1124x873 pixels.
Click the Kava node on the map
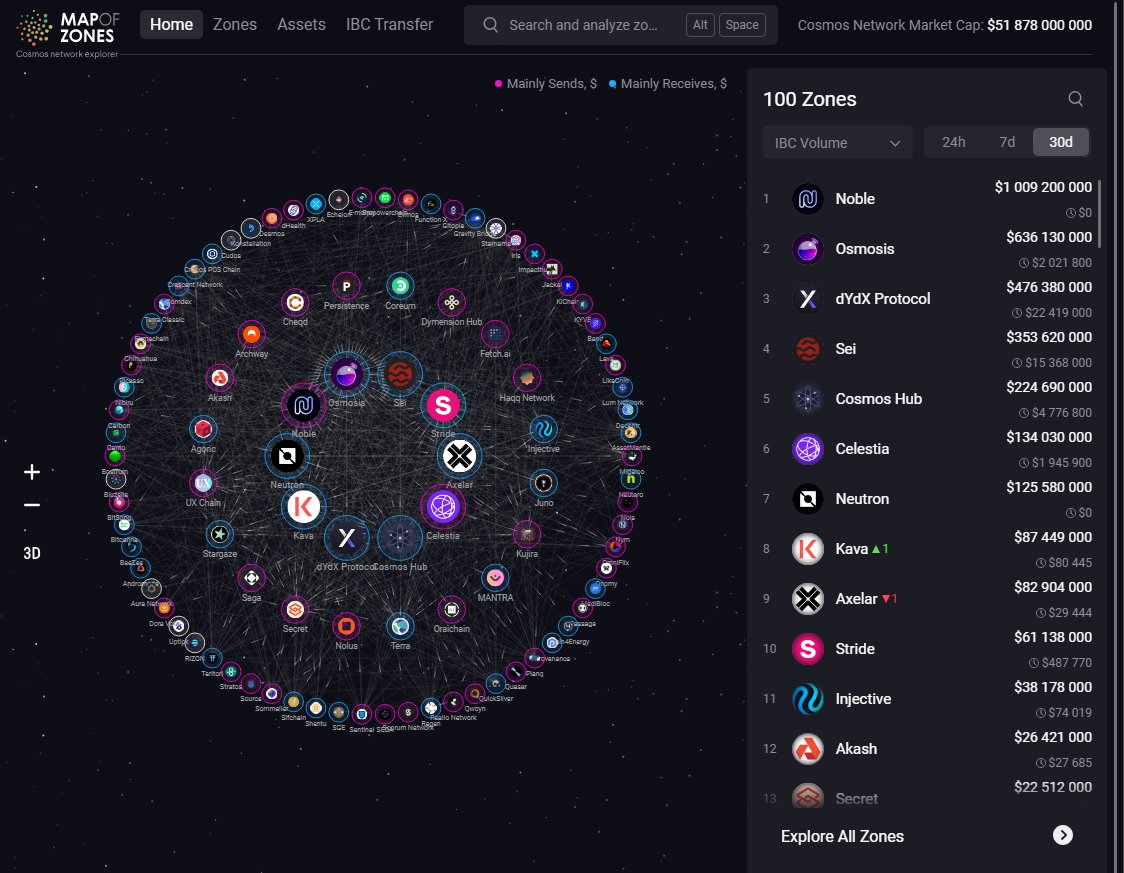tap(303, 507)
